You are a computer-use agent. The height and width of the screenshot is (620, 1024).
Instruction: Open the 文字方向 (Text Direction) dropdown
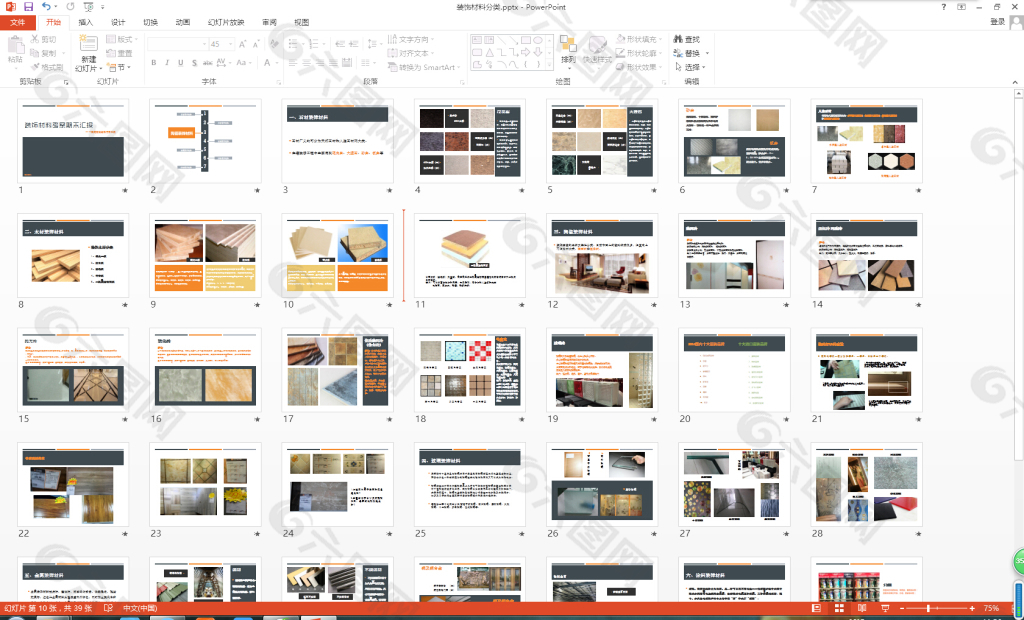click(410, 39)
